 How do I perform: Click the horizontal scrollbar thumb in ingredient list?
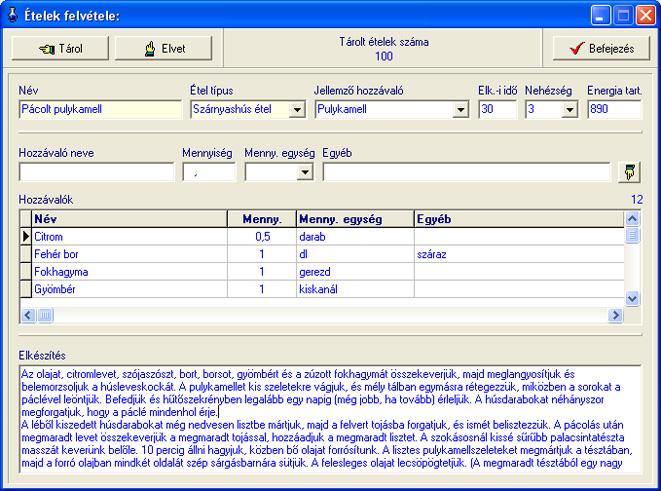(45, 315)
